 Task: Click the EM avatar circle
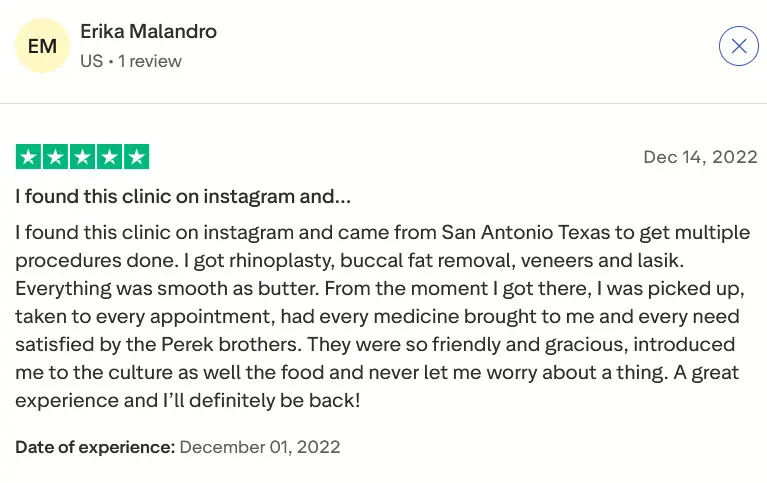click(x=43, y=46)
